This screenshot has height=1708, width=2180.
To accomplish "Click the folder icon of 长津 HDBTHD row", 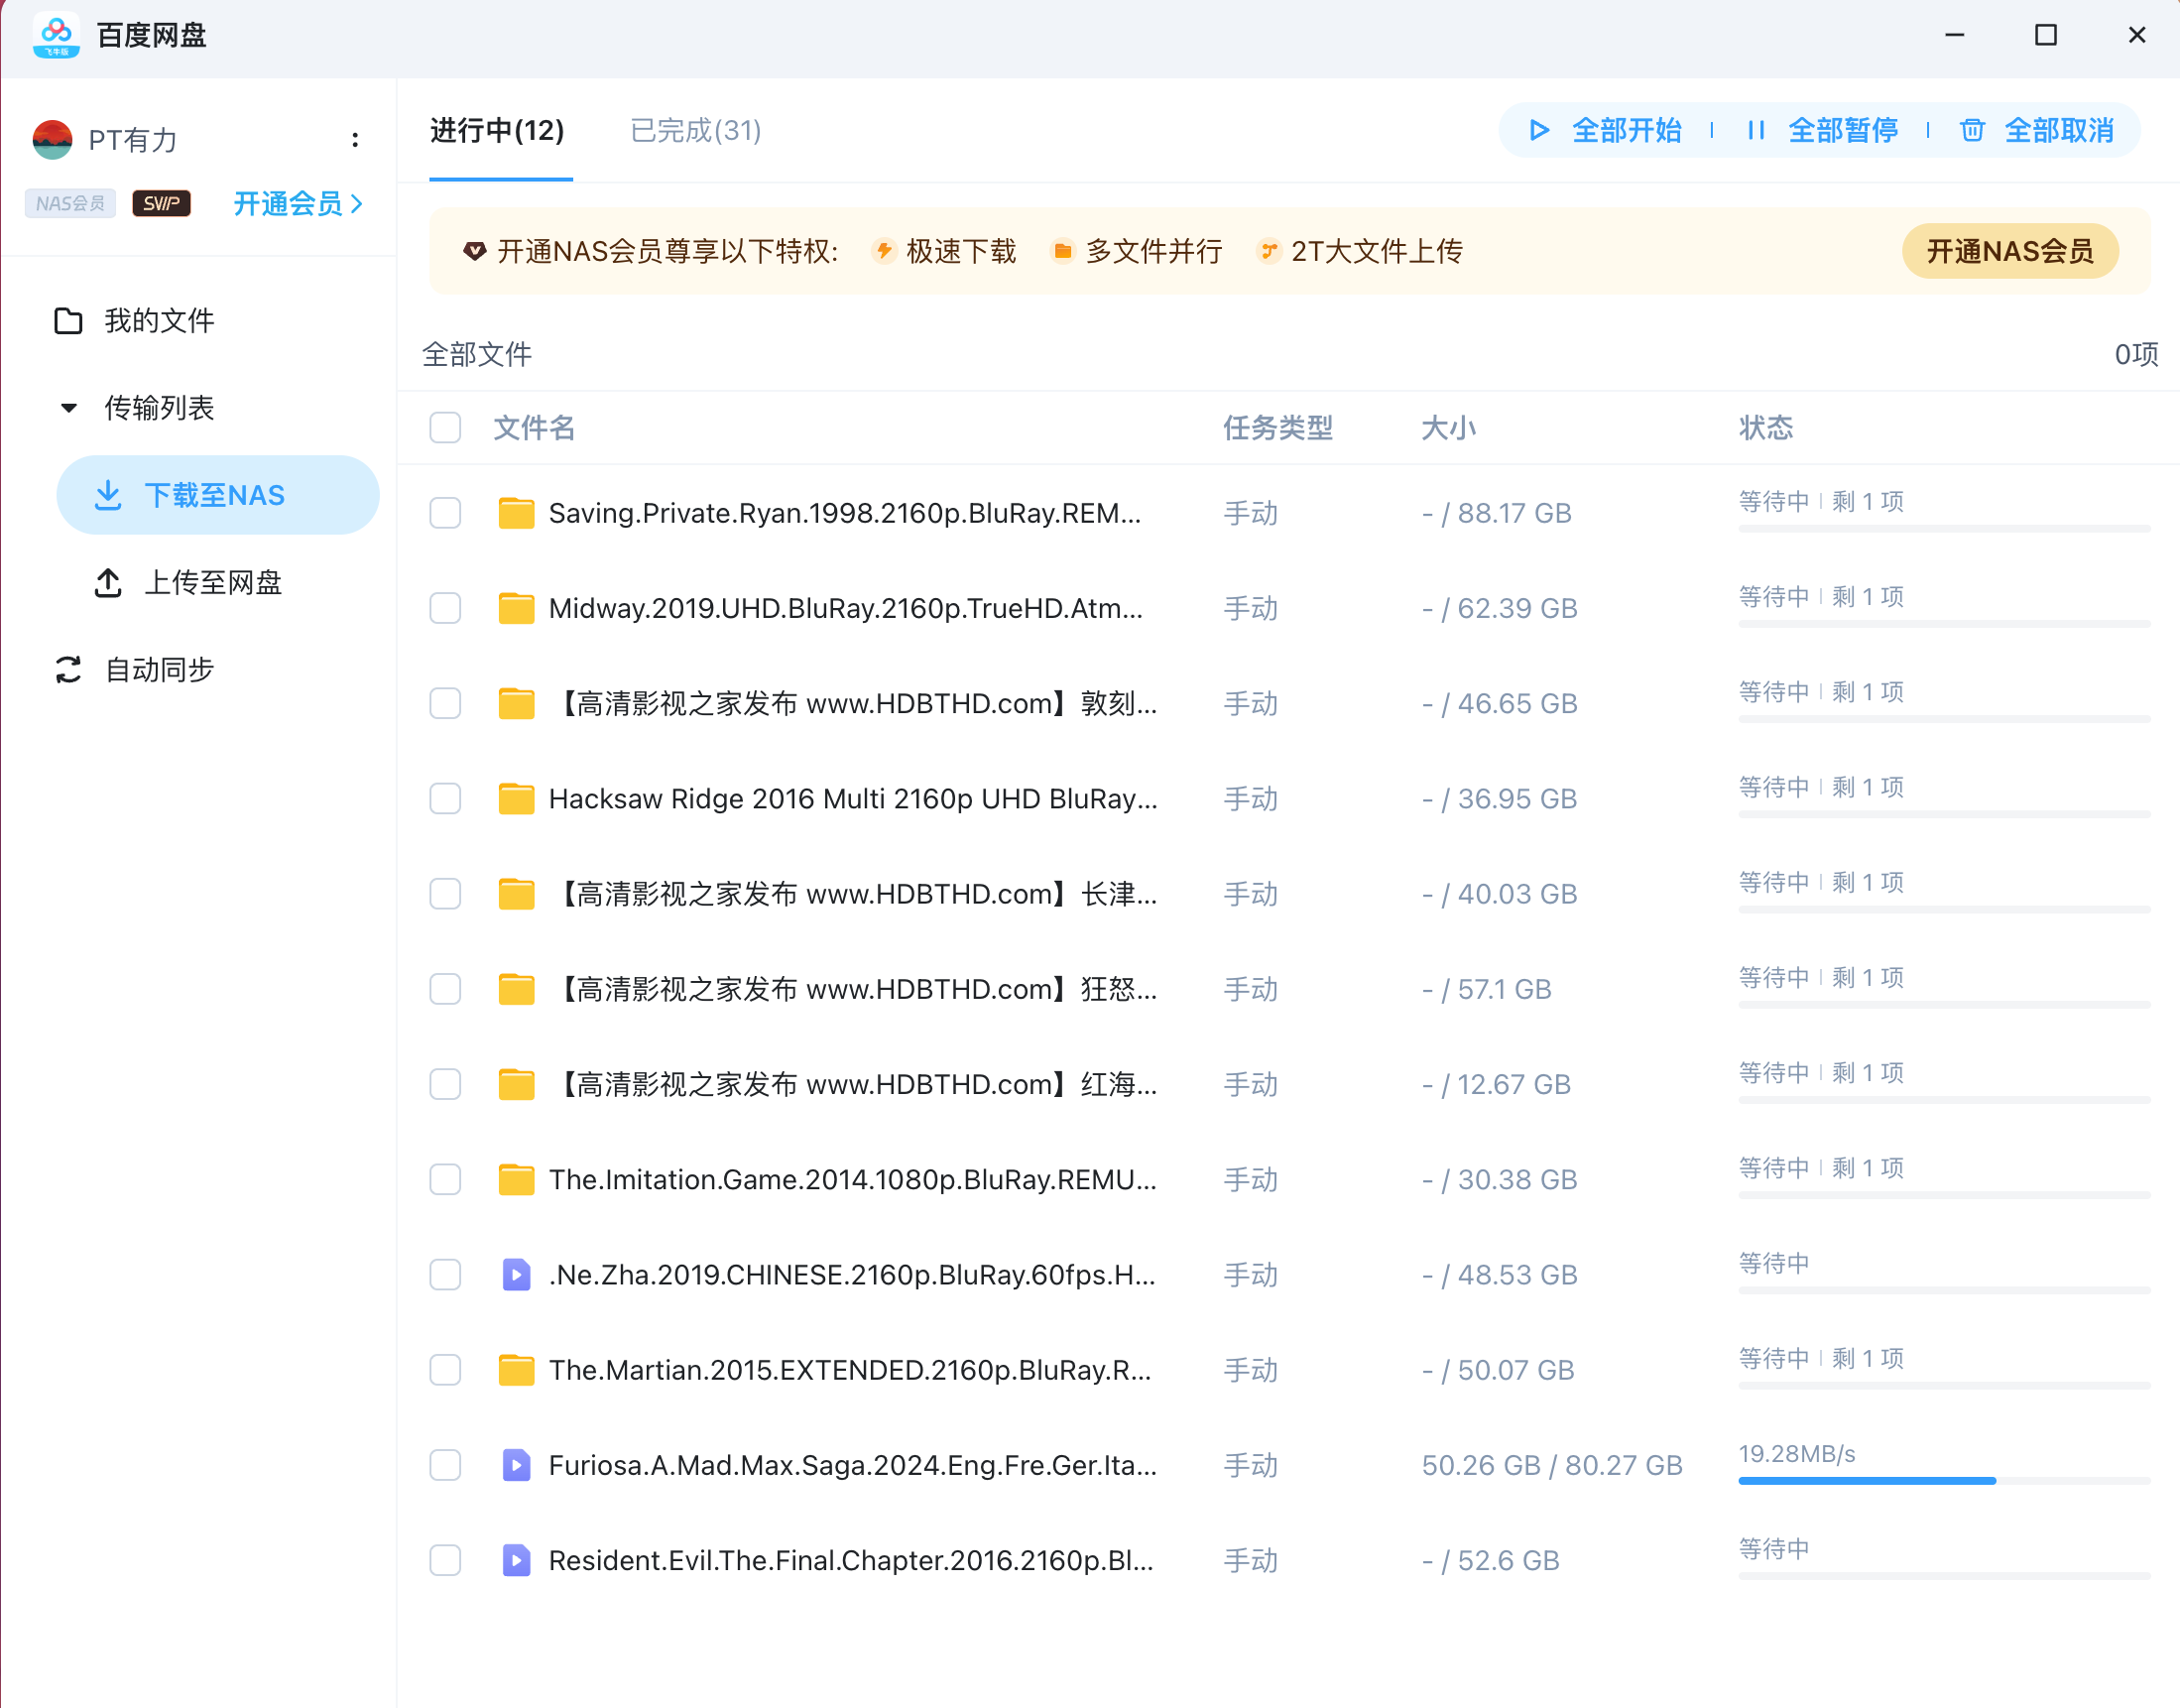I will point(516,894).
